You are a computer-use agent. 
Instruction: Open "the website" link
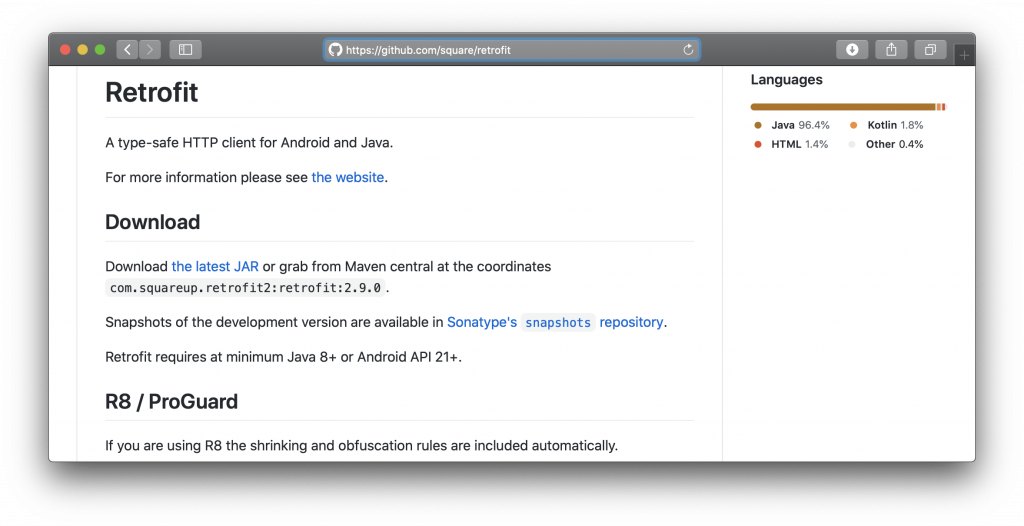[x=348, y=177]
